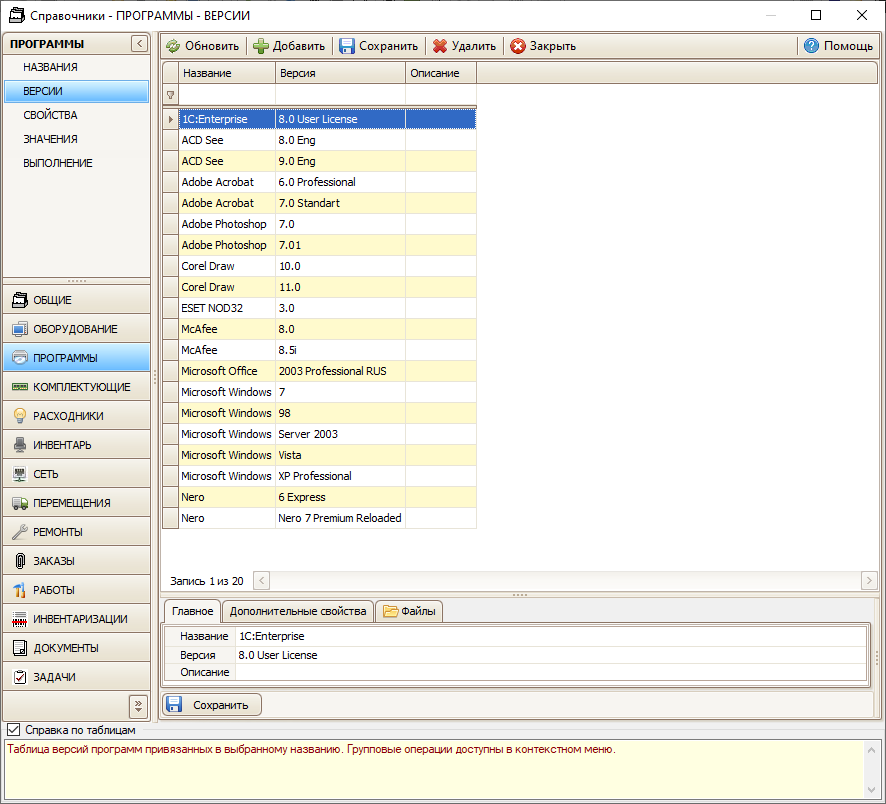This screenshot has width=886, height=804.
Task: Click the Удалить red cross icon
Action: [440, 46]
